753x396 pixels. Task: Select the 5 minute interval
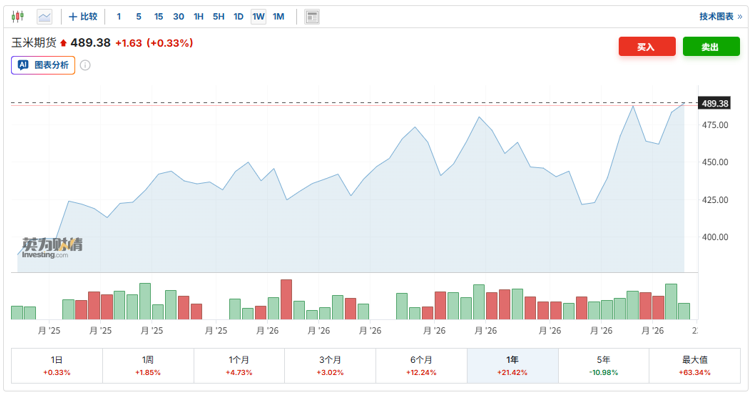(139, 17)
